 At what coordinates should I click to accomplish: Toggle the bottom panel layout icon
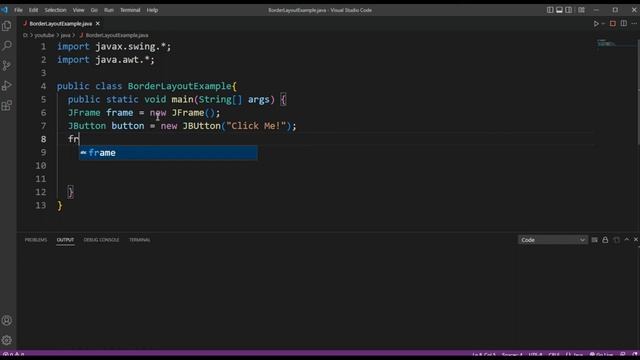(x=559, y=10)
